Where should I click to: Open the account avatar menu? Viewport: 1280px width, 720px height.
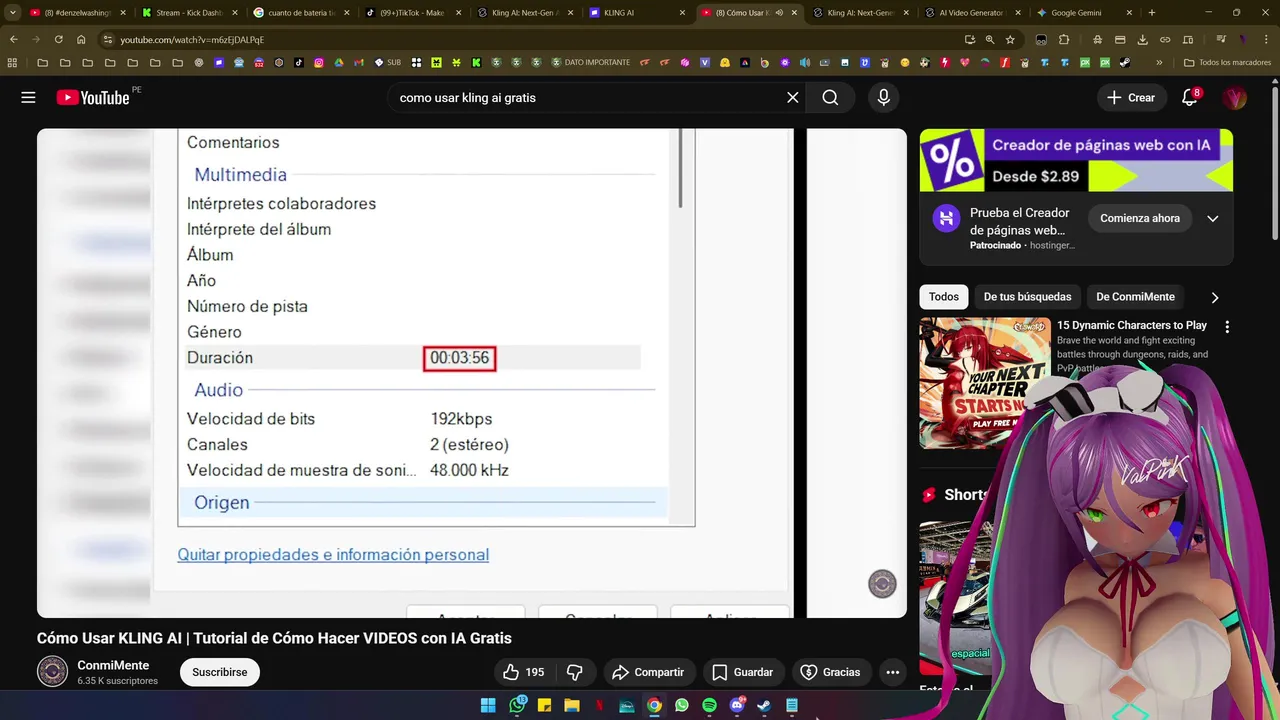point(1235,97)
